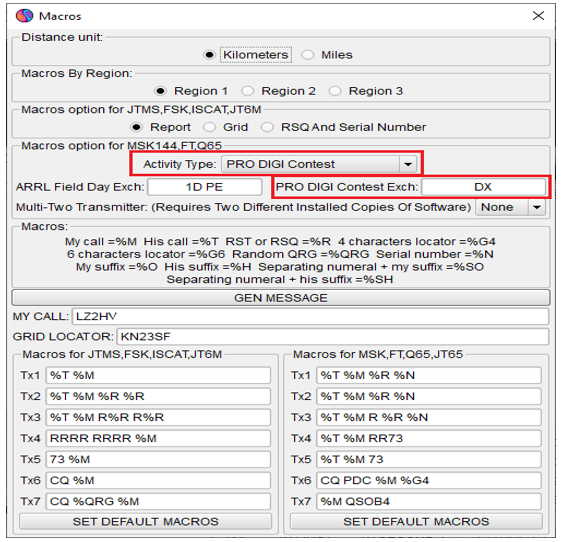The image size is (561, 542).
Task: Select the Kilometers radio button
Action: pyautogui.click(x=209, y=55)
